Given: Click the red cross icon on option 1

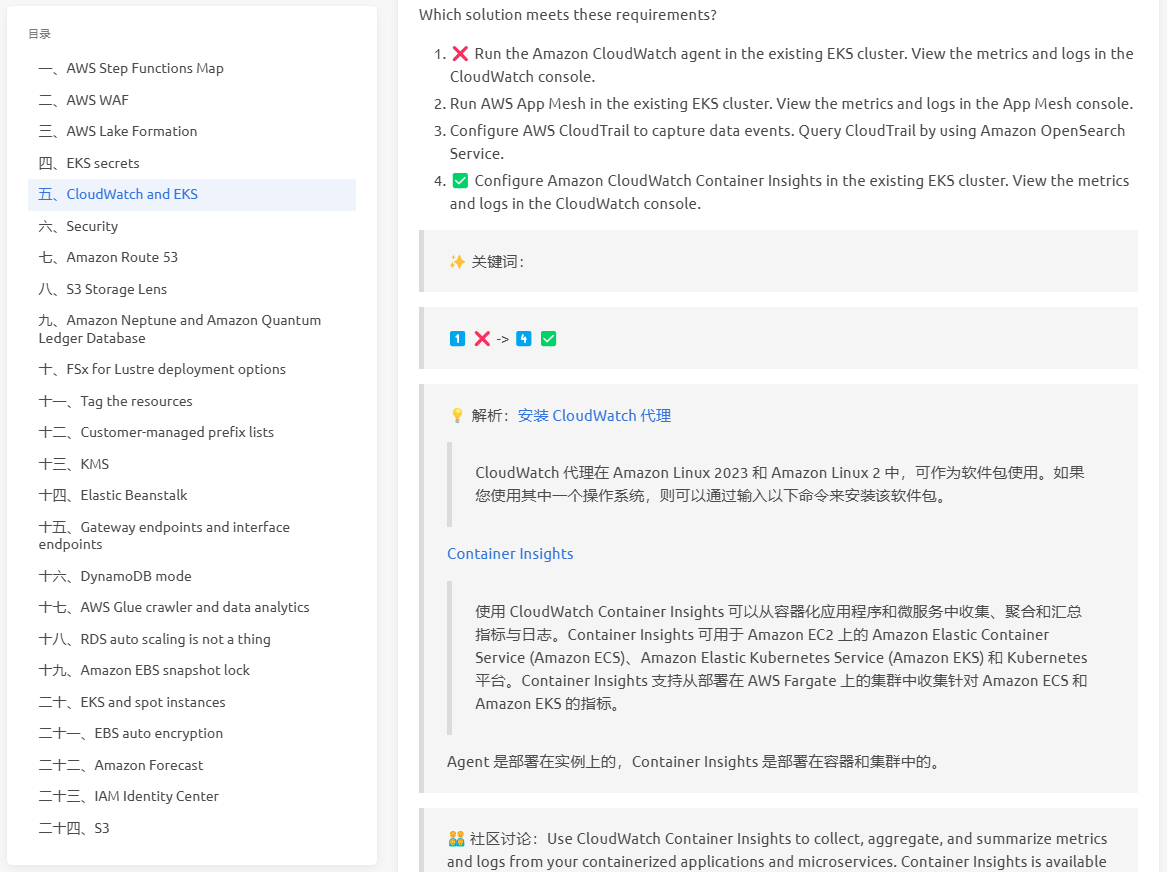Looking at the screenshot, I should (460, 54).
